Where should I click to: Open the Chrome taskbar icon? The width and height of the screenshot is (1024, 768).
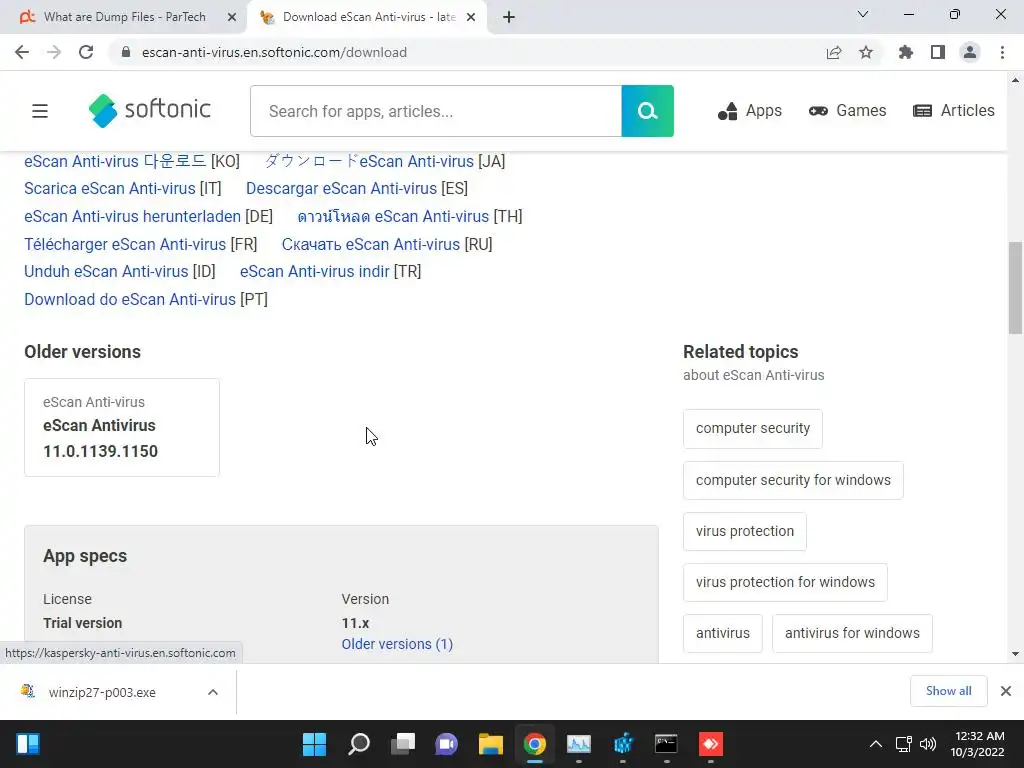tap(534, 744)
